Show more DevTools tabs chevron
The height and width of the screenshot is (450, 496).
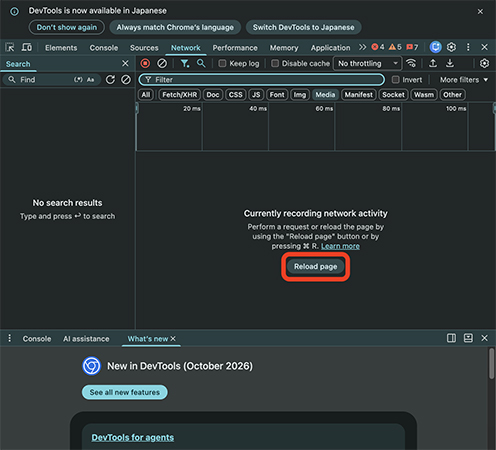pyautogui.click(x=362, y=47)
